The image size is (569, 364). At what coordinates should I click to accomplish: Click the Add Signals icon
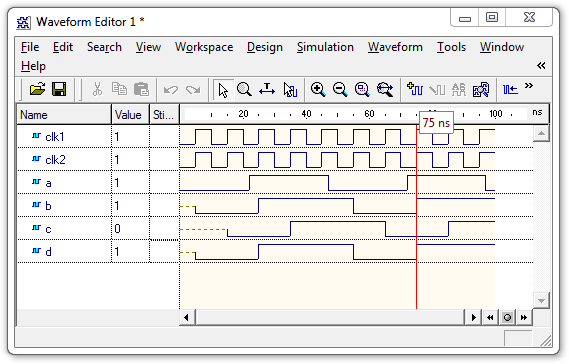pyautogui.click(x=415, y=89)
